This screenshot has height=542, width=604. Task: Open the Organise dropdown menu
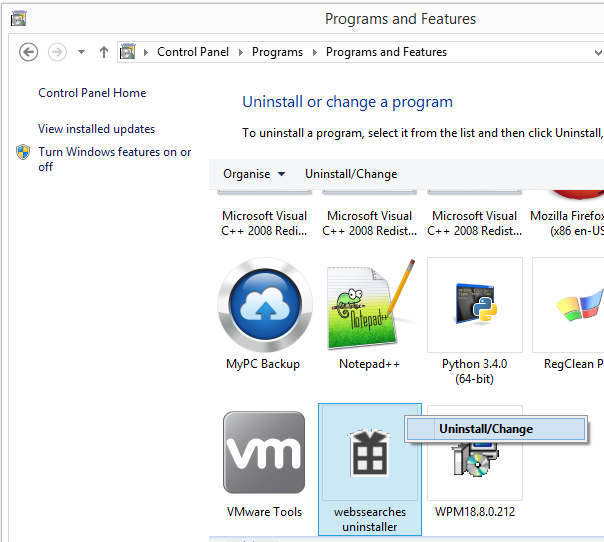pyautogui.click(x=254, y=174)
